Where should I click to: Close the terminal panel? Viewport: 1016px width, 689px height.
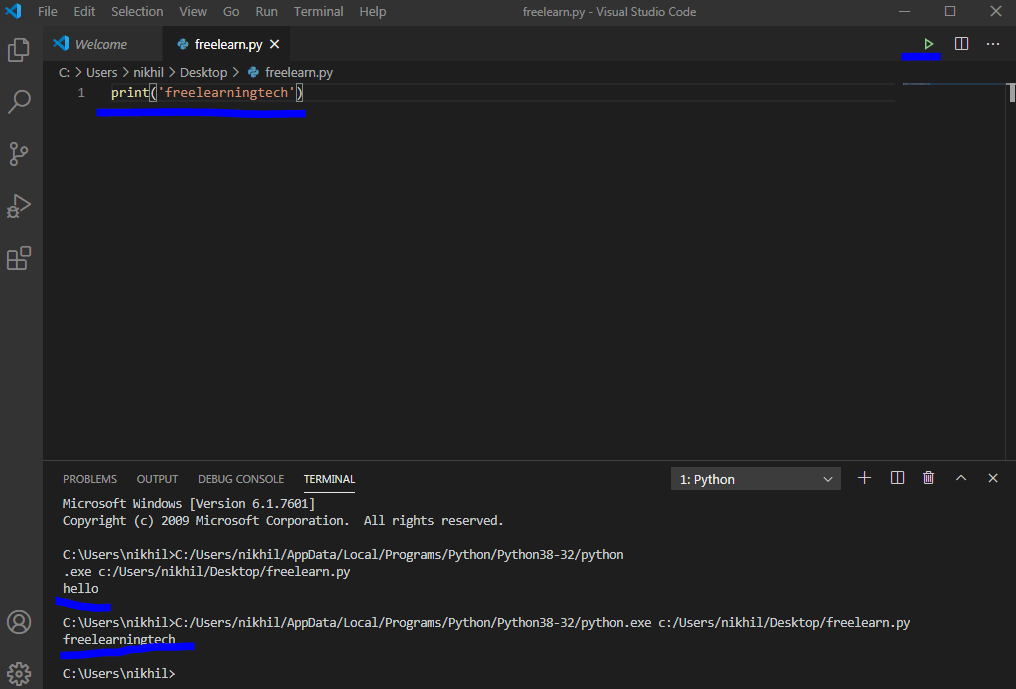tap(993, 478)
